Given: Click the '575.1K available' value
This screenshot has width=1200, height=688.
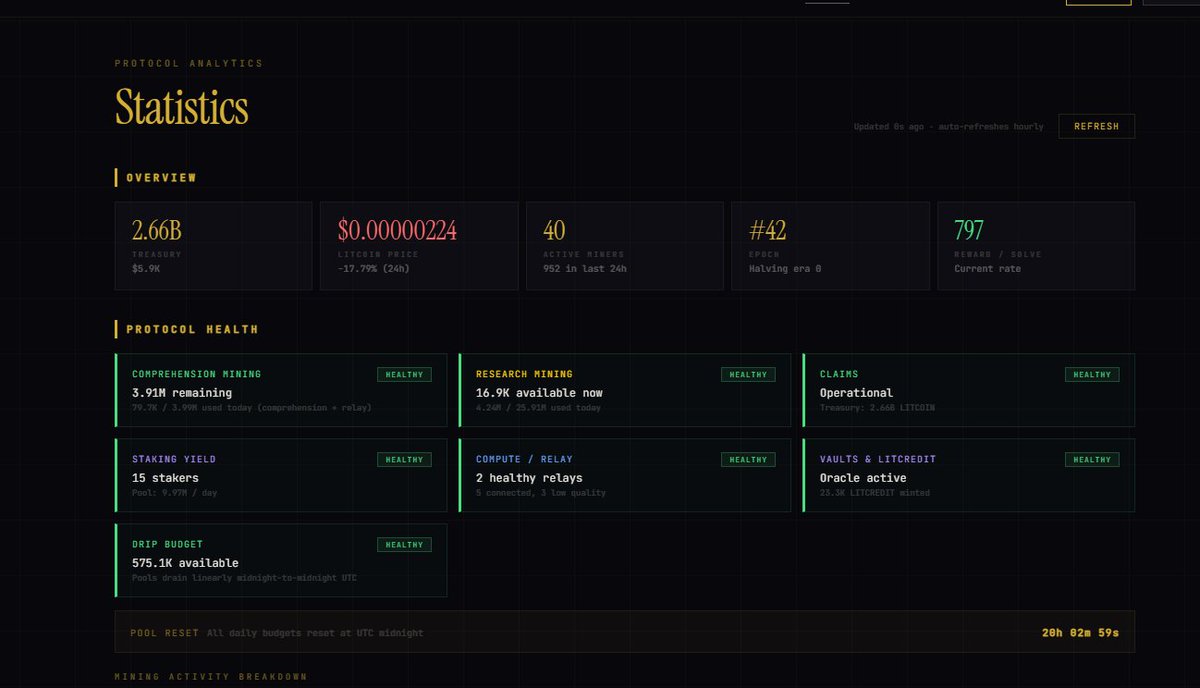Looking at the screenshot, I should [x=185, y=563].
